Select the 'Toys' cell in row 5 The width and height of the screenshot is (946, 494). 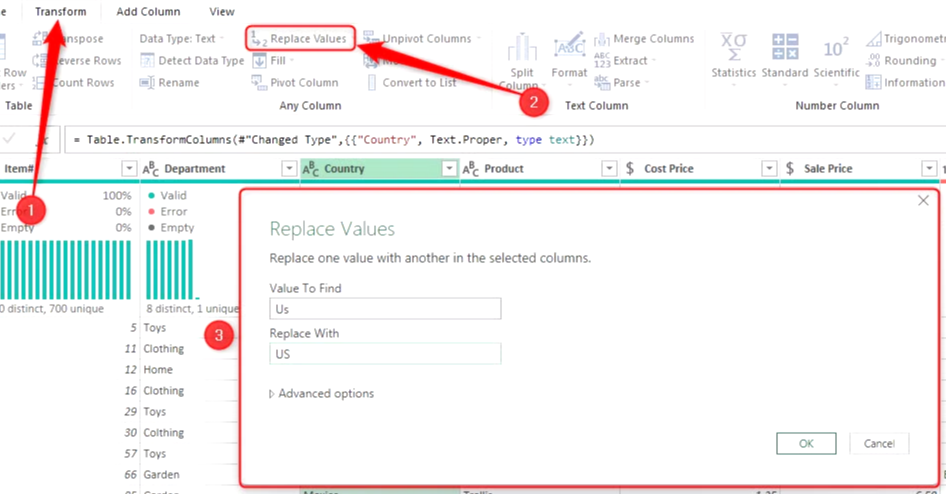(154, 328)
